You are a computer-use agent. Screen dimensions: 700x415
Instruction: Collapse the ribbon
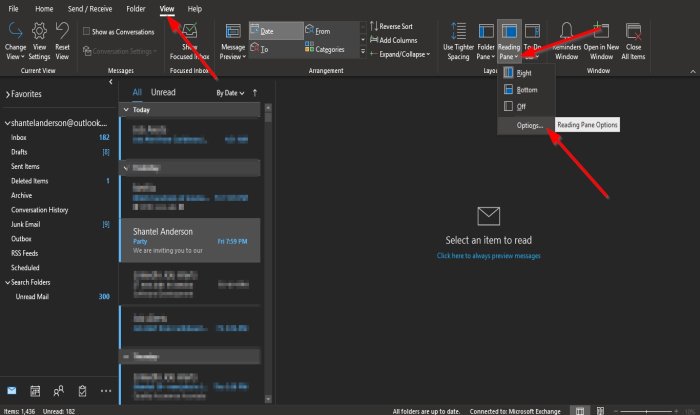692,71
